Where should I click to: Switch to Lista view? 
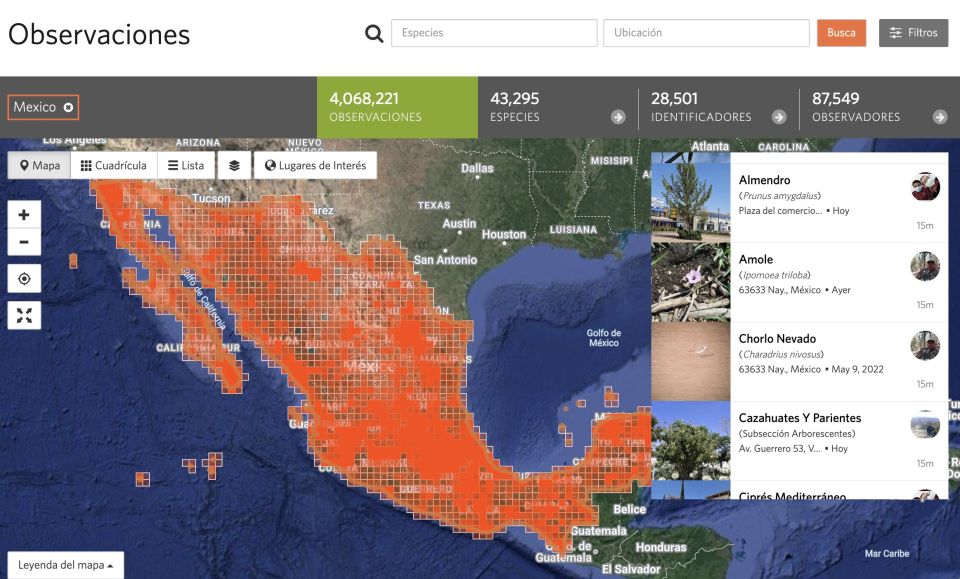pos(186,165)
